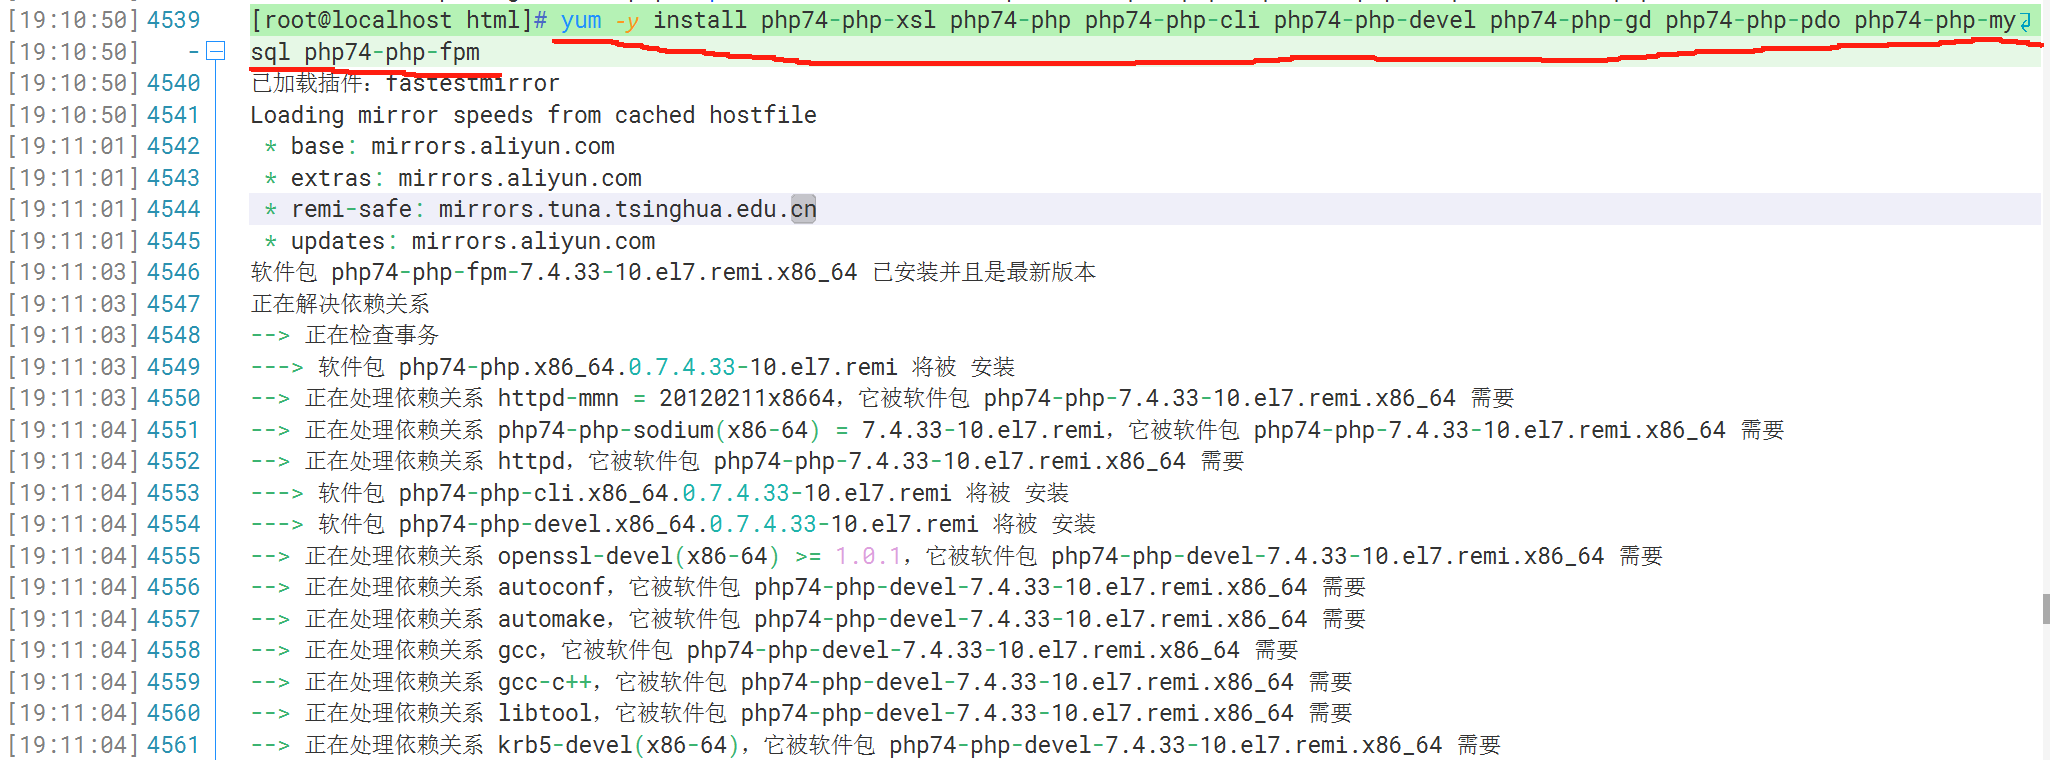Click the 'krb5-devel(x86-64)' dependency

coord(619,745)
